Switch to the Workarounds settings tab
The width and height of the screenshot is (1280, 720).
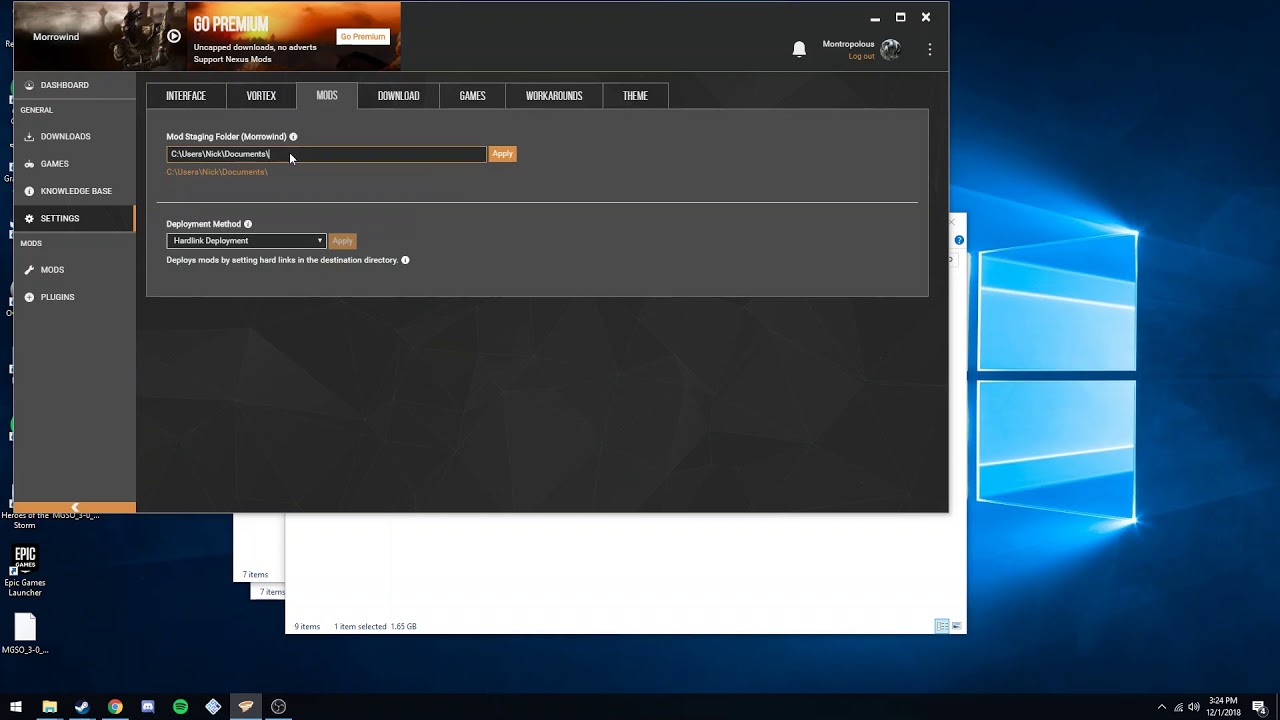554,96
